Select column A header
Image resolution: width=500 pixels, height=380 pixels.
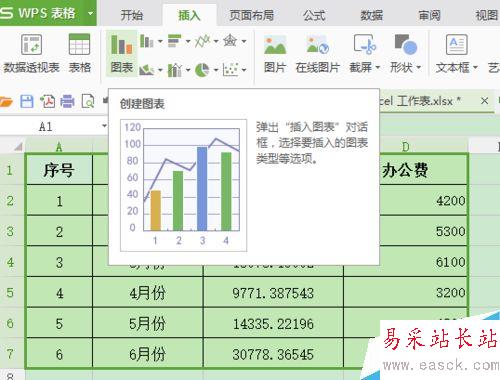[59, 146]
